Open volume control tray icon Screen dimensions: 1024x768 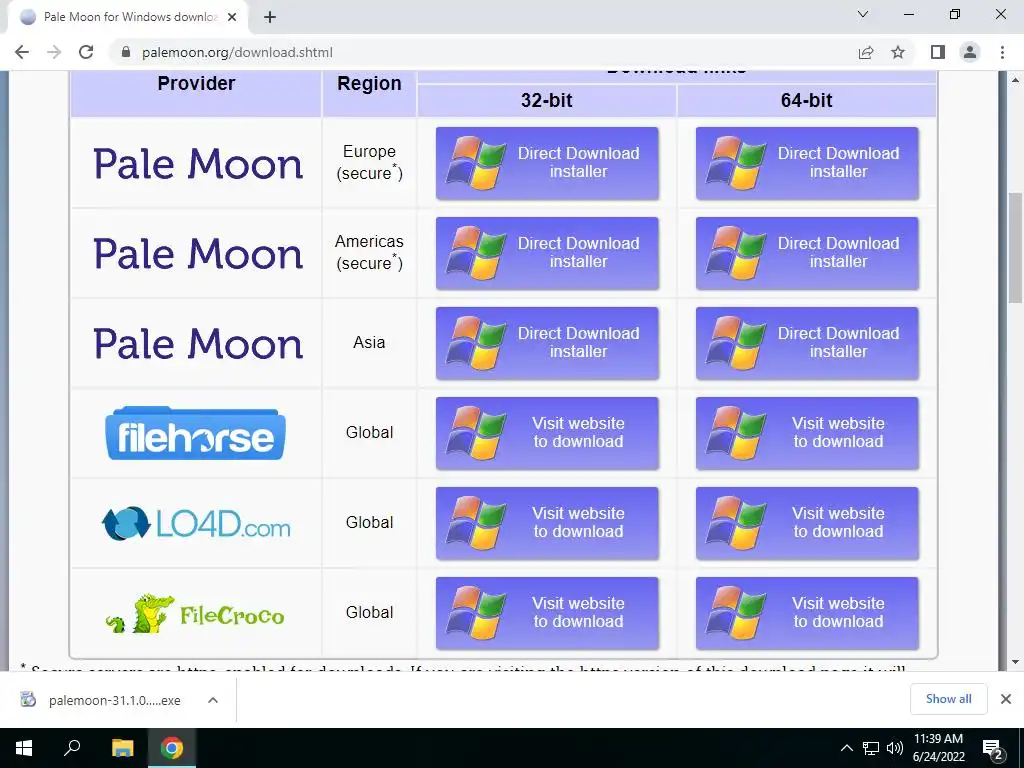(x=895, y=748)
